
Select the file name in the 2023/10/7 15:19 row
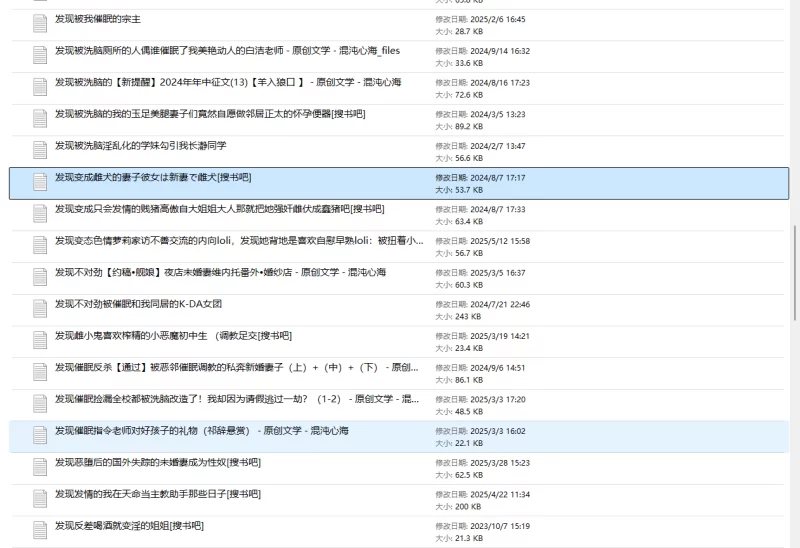[x=129, y=525]
